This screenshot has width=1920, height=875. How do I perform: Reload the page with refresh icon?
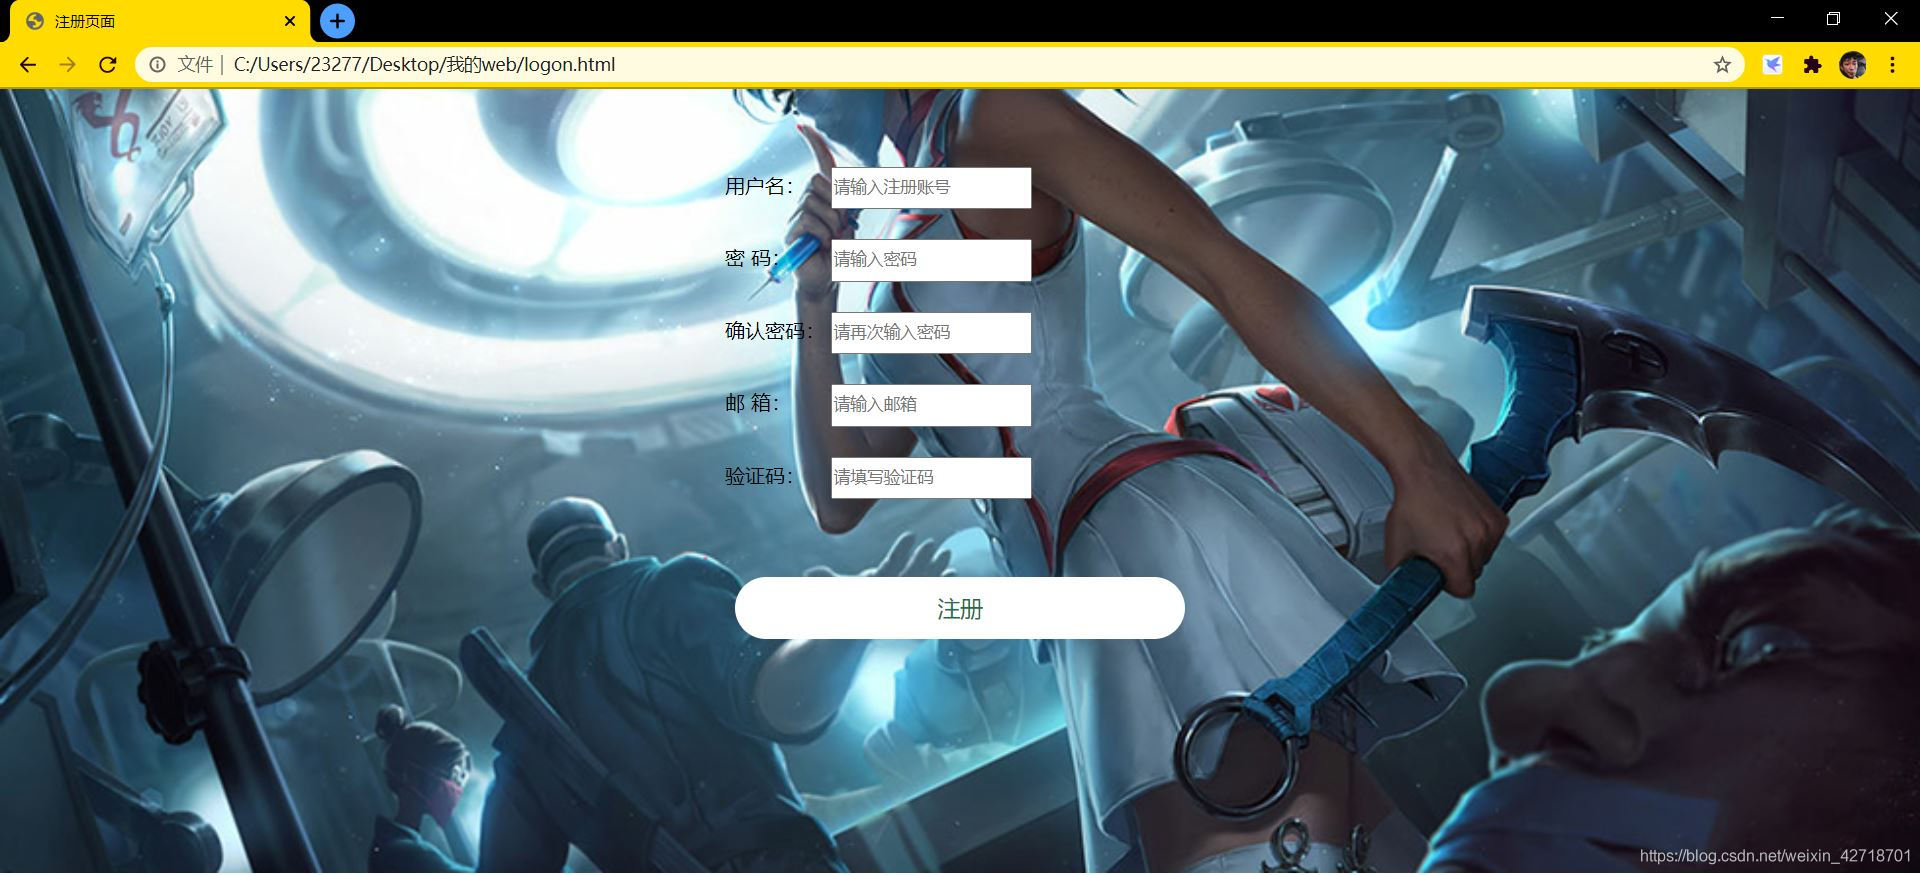pos(107,65)
